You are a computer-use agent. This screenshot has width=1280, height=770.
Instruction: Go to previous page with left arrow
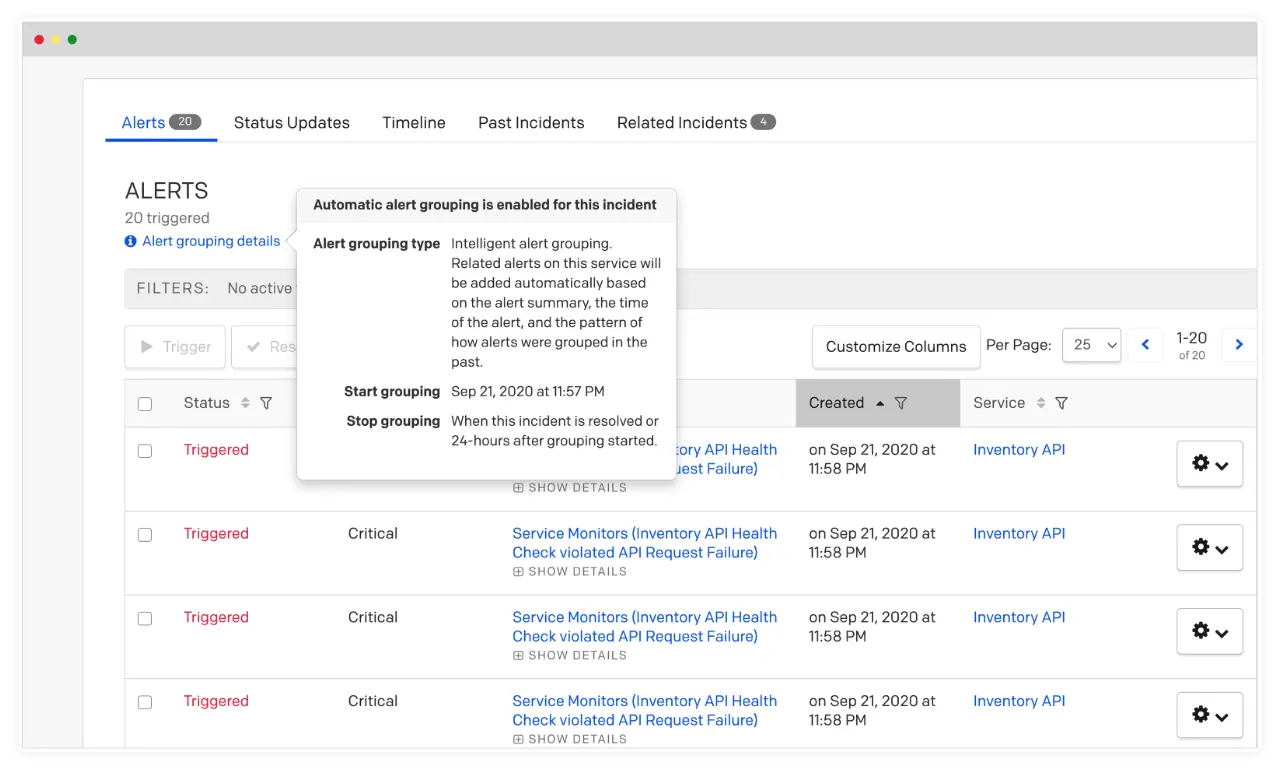click(1145, 345)
